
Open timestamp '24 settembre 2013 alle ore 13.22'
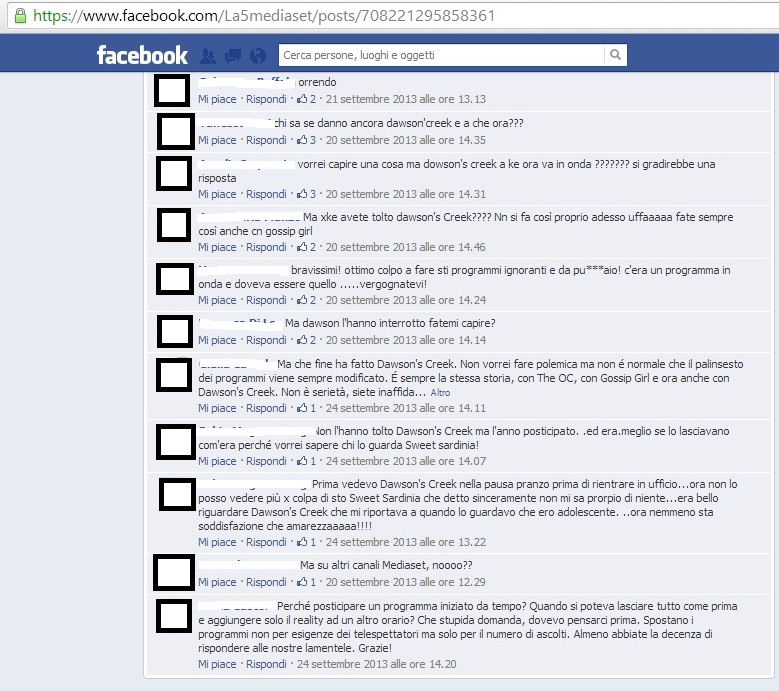pyautogui.click(x=405, y=542)
